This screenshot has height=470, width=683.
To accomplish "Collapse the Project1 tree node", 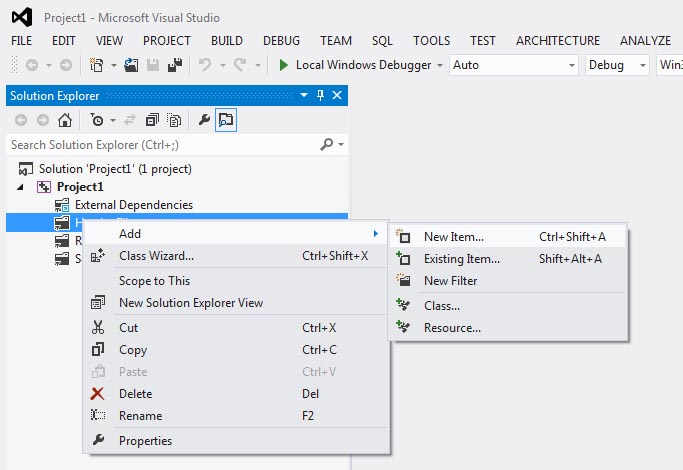I will 20,187.
